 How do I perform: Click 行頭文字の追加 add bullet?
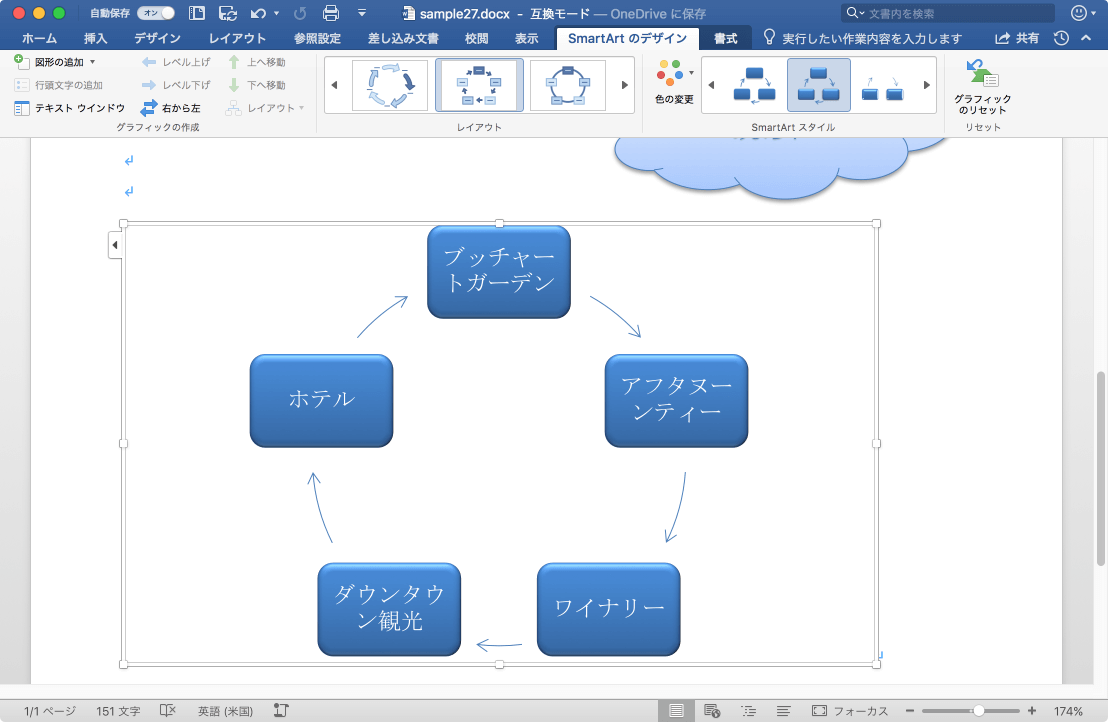pos(59,85)
